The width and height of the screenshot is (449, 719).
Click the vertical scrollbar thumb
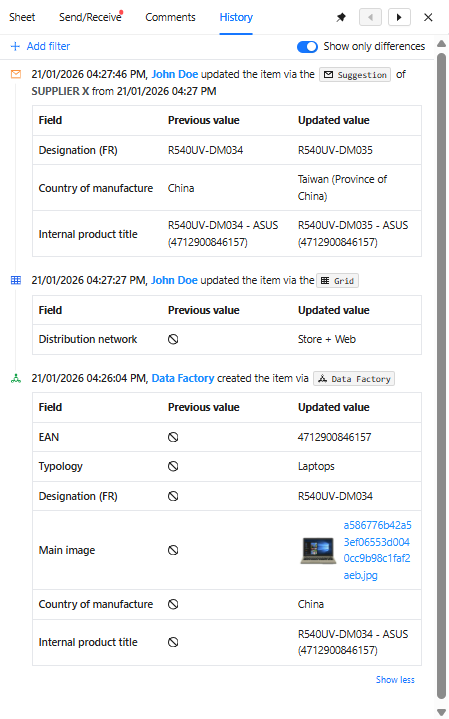441,376
